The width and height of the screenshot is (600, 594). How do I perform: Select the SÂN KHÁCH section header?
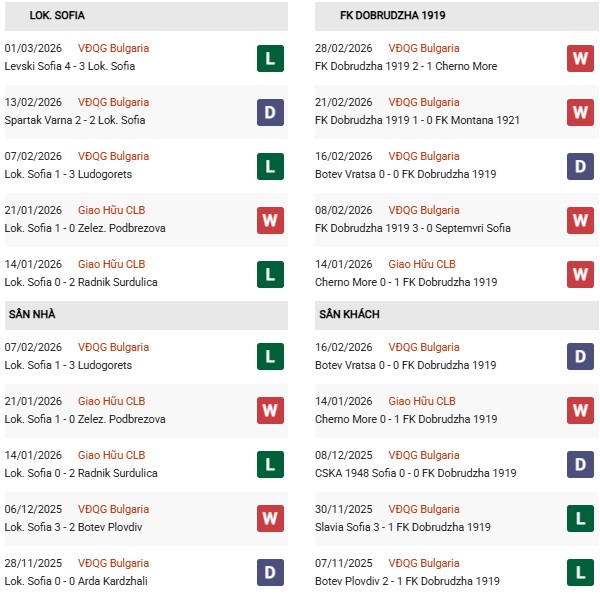[349, 314]
